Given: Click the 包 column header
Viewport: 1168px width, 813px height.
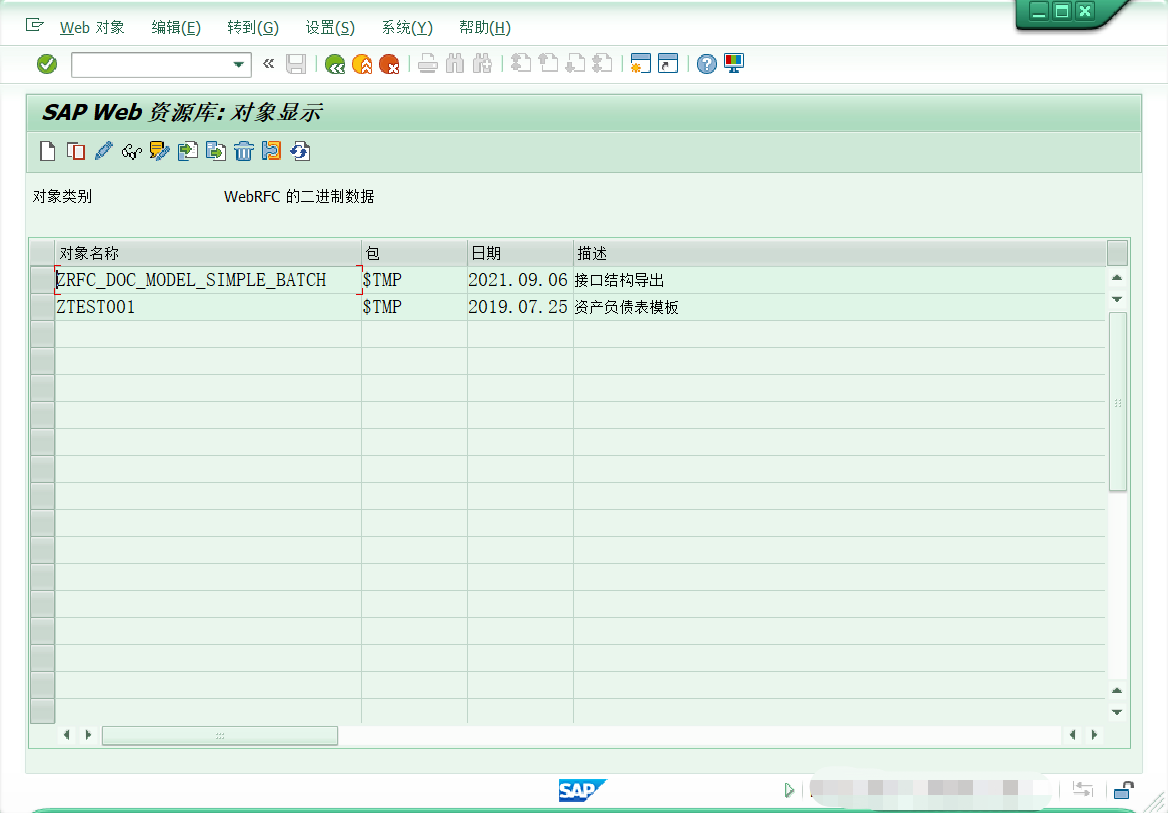Looking at the screenshot, I should (414, 253).
